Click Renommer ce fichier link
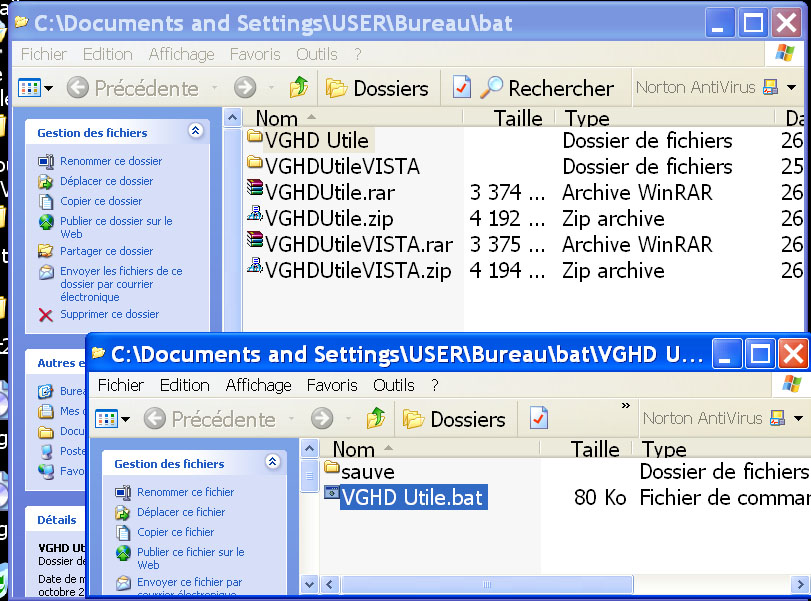 (185, 492)
